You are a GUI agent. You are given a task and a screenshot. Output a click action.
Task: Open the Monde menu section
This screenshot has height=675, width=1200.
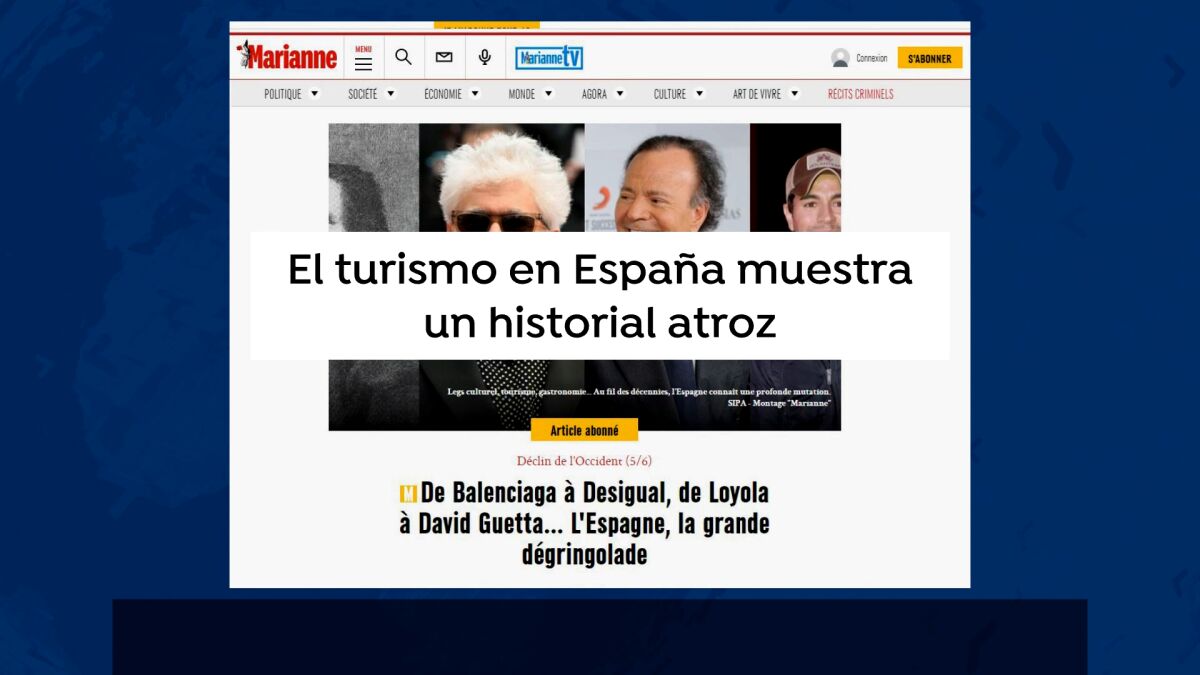click(521, 94)
